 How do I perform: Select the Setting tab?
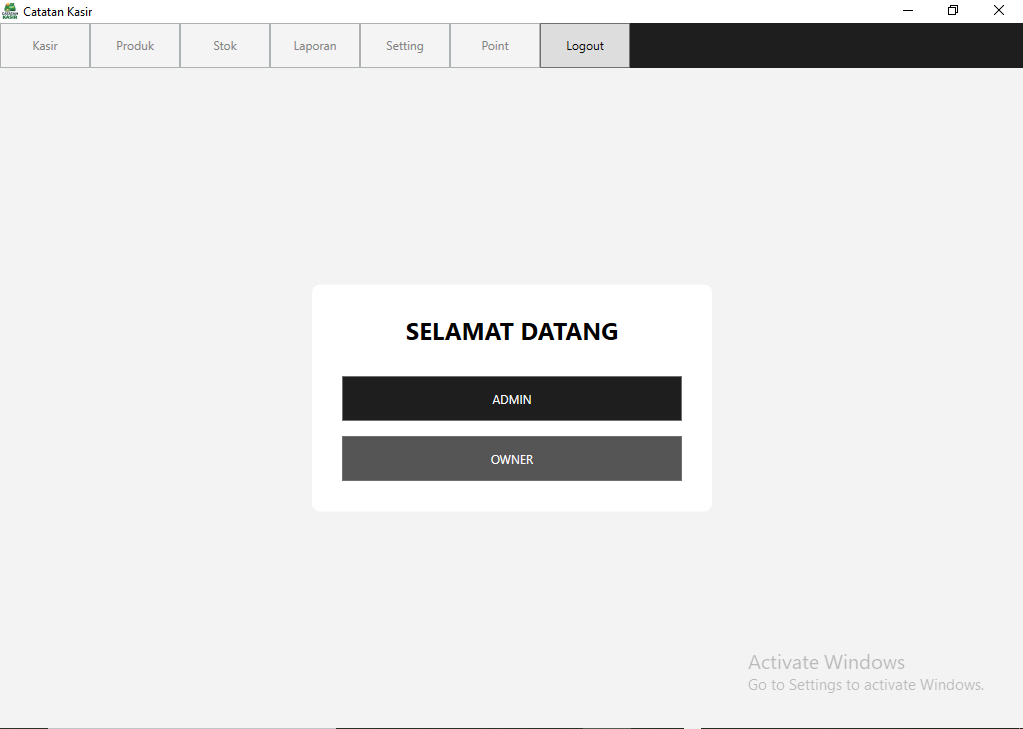pos(405,46)
